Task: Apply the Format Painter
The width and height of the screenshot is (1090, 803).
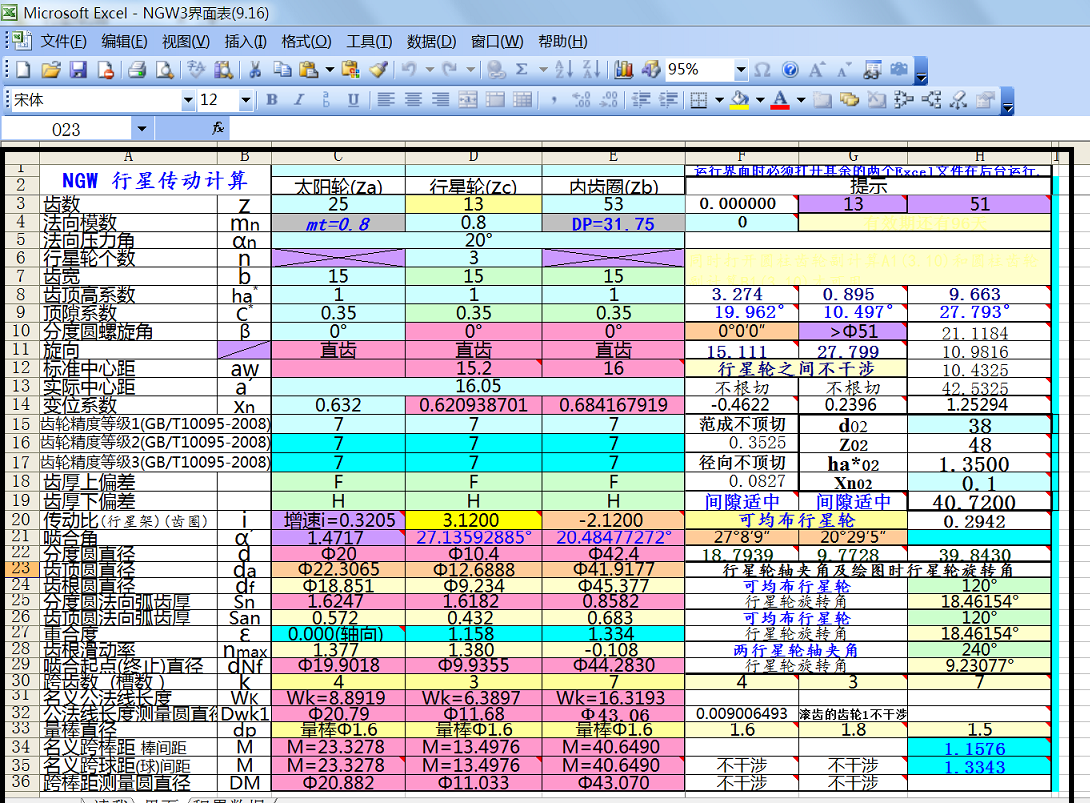Action: click(378, 70)
